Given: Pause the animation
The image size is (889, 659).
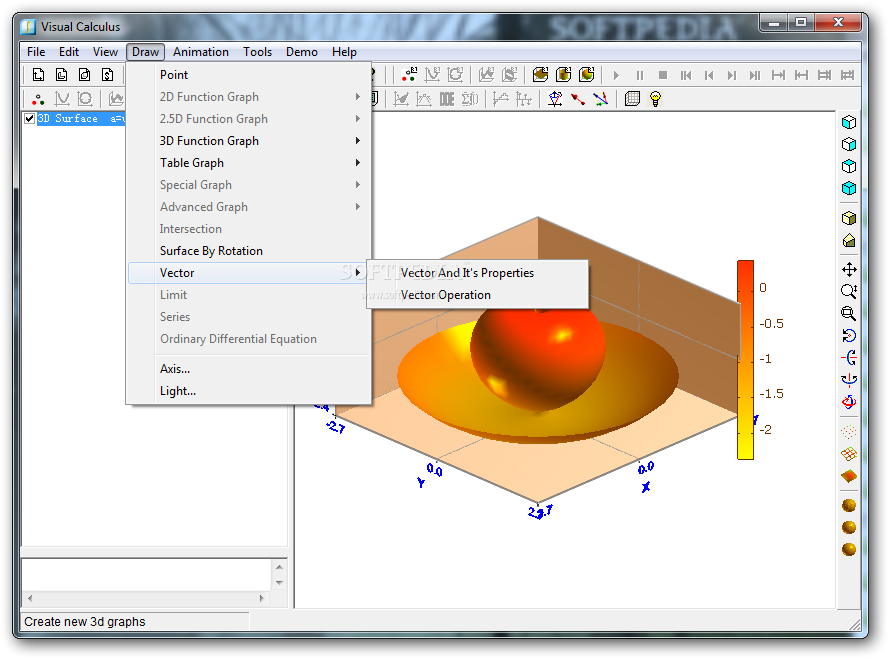Looking at the screenshot, I should tap(640, 75).
